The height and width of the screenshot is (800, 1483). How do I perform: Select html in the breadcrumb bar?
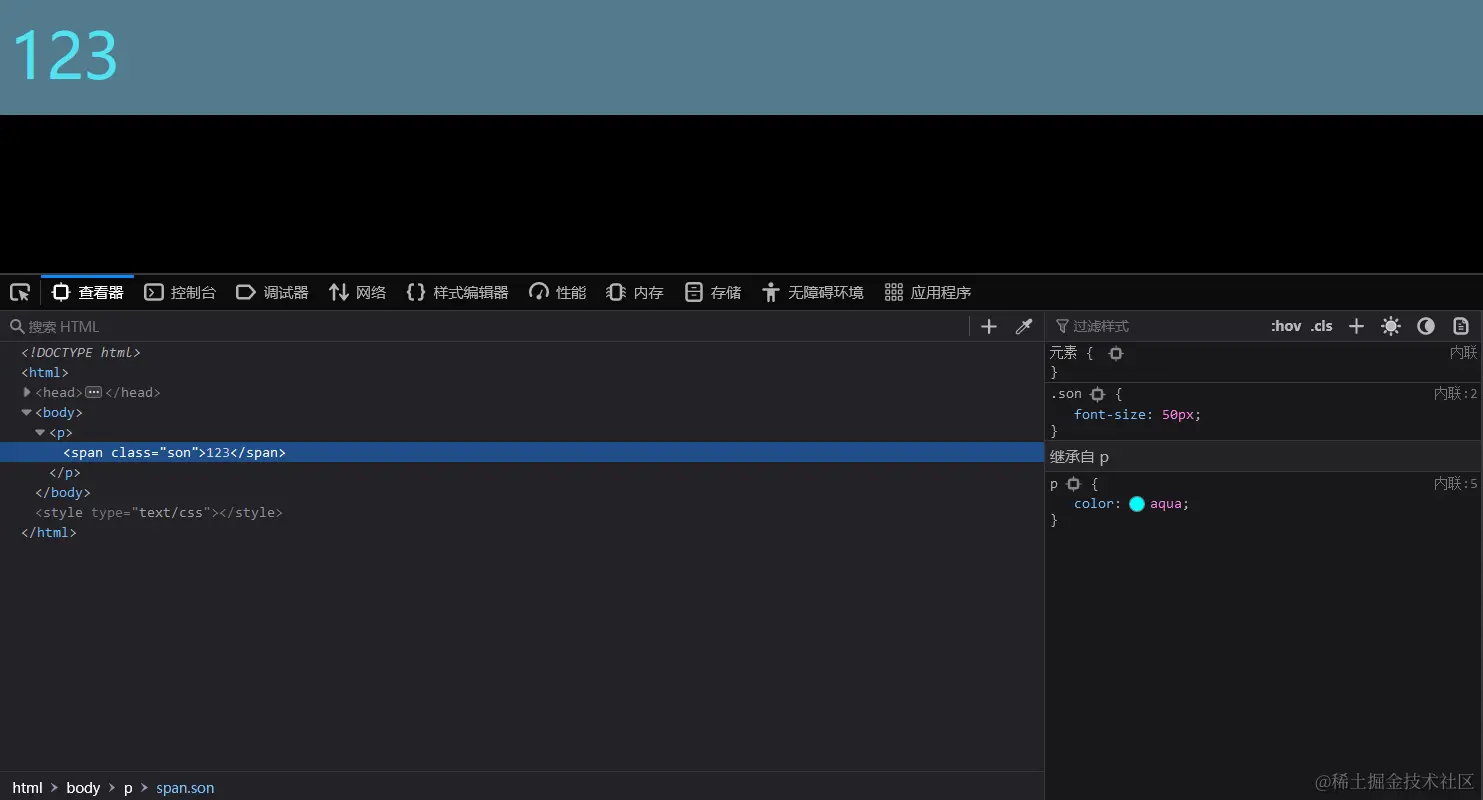[27, 788]
